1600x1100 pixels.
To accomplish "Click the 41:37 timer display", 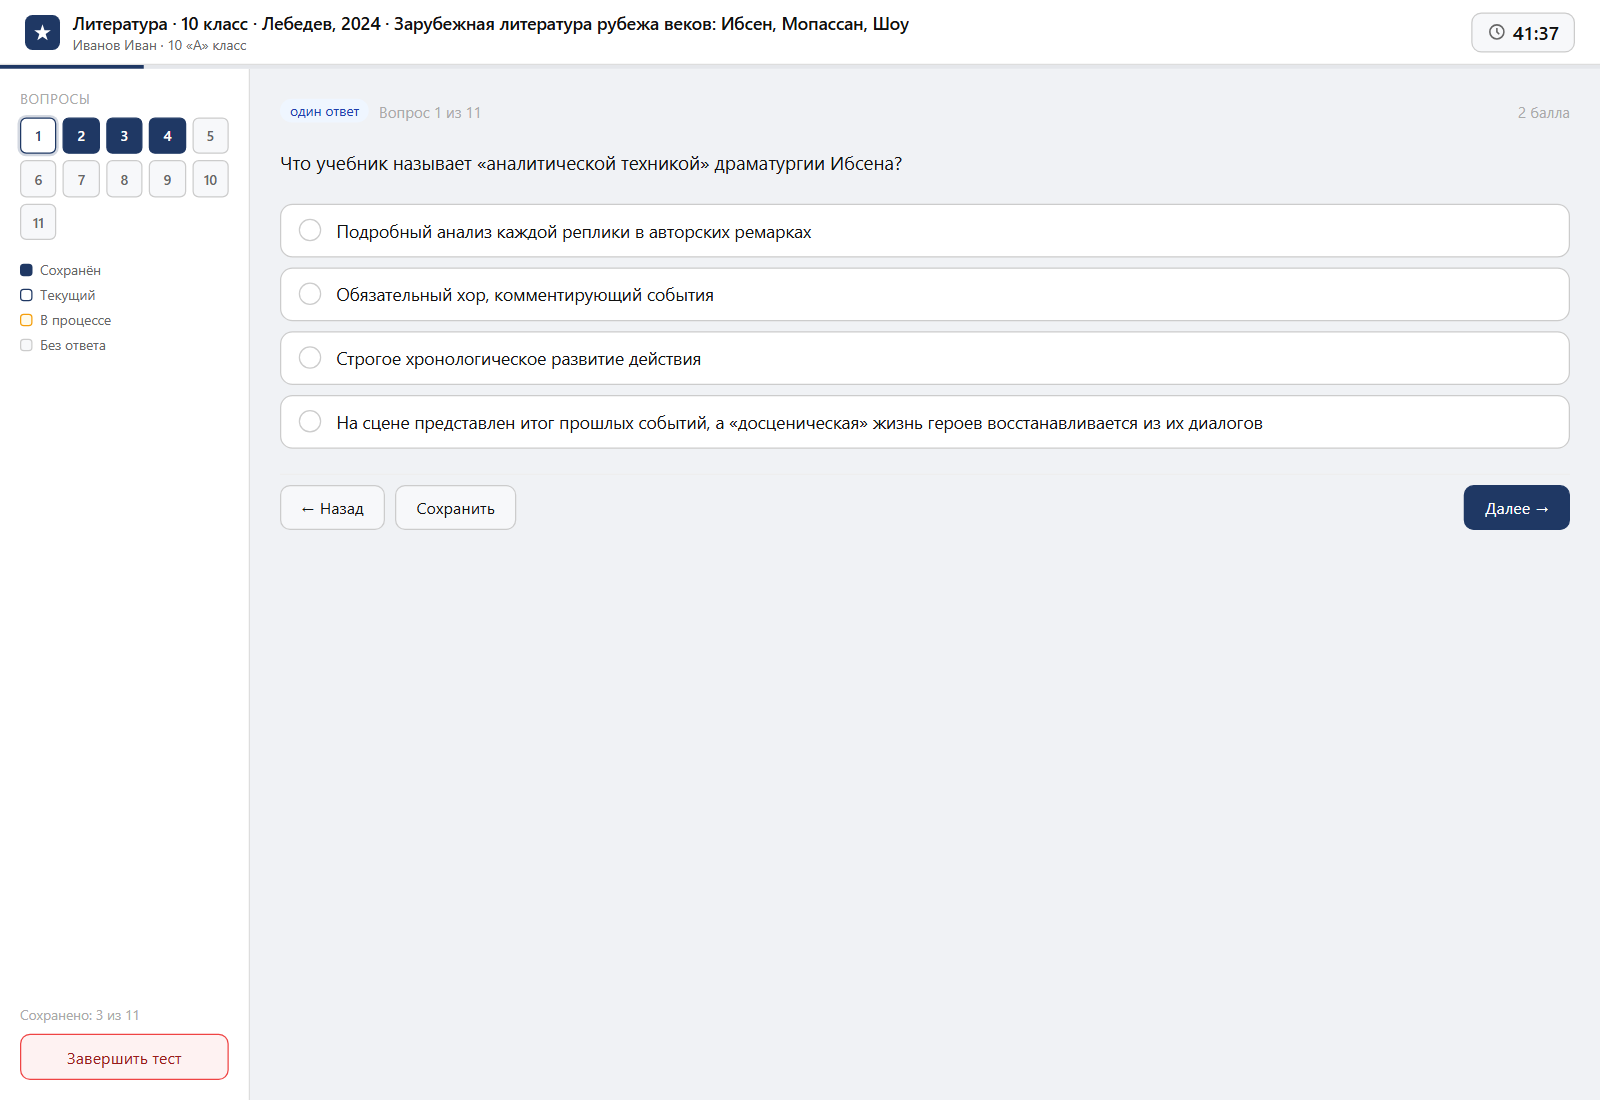I will pyautogui.click(x=1523, y=33).
